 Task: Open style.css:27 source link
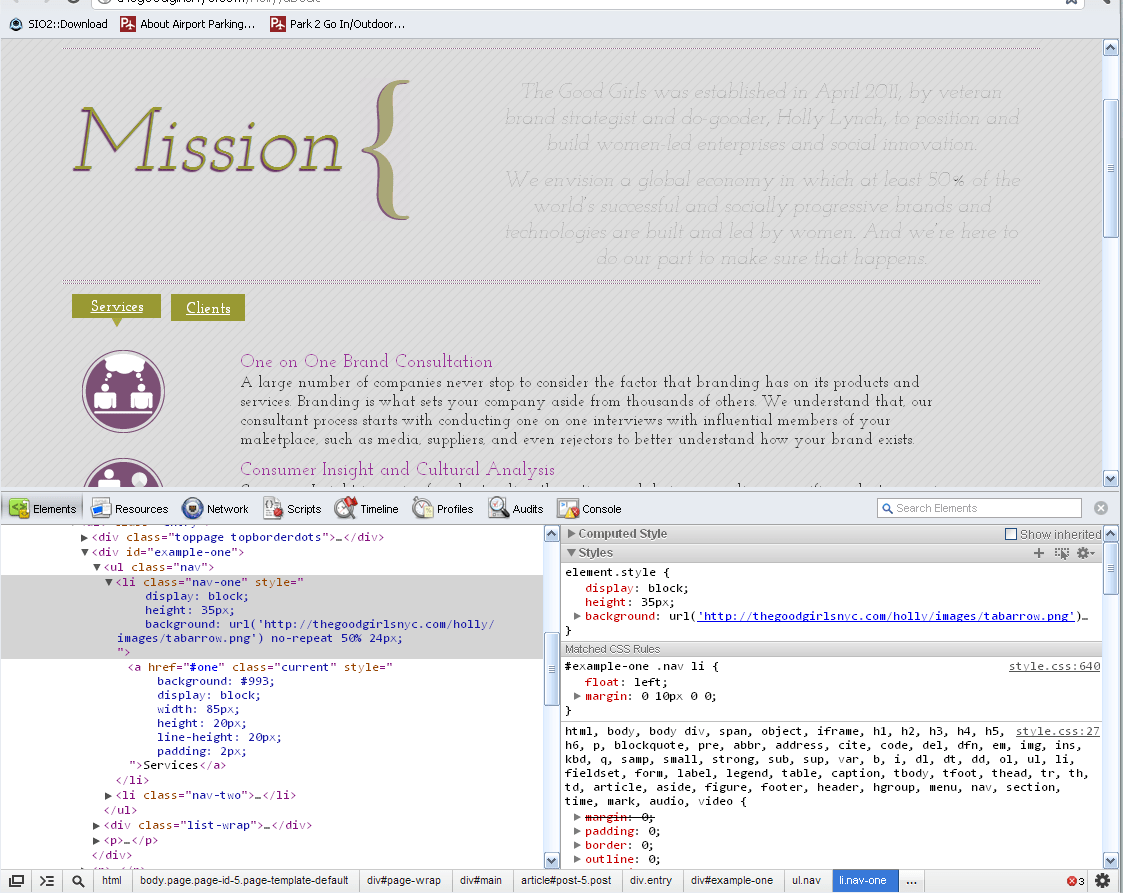point(1057,731)
